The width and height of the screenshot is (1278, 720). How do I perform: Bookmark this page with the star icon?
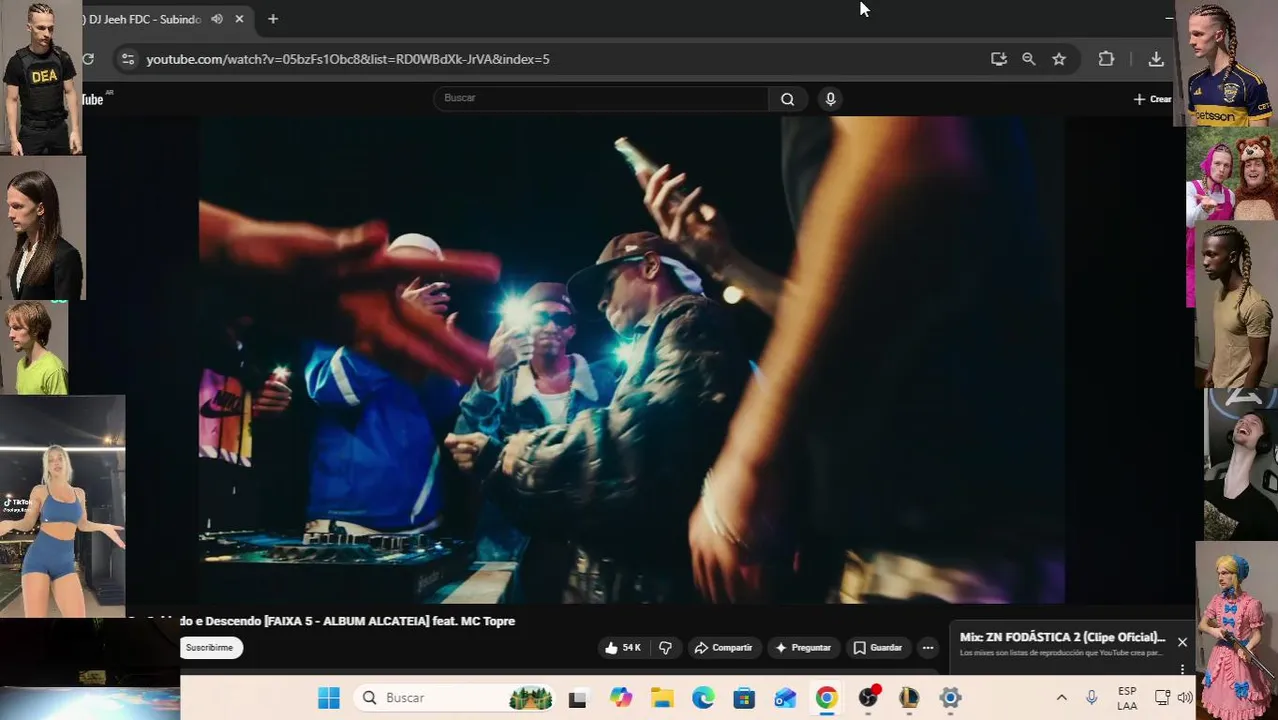[x=1059, y=59]
